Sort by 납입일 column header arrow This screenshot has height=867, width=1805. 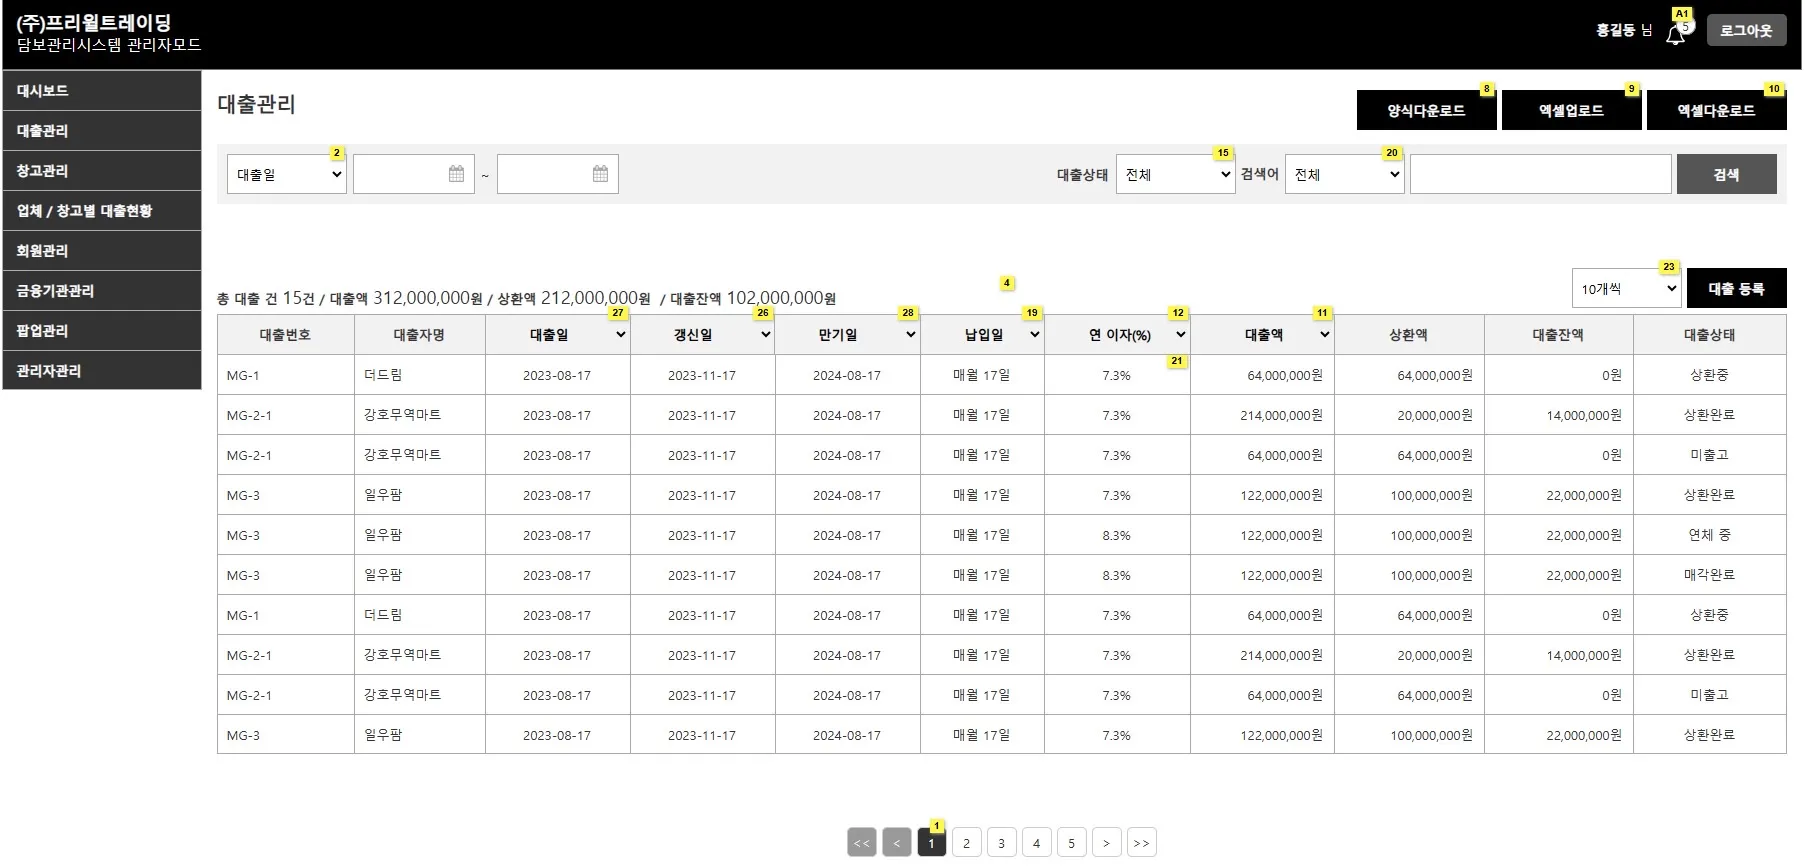point(1034,335)
